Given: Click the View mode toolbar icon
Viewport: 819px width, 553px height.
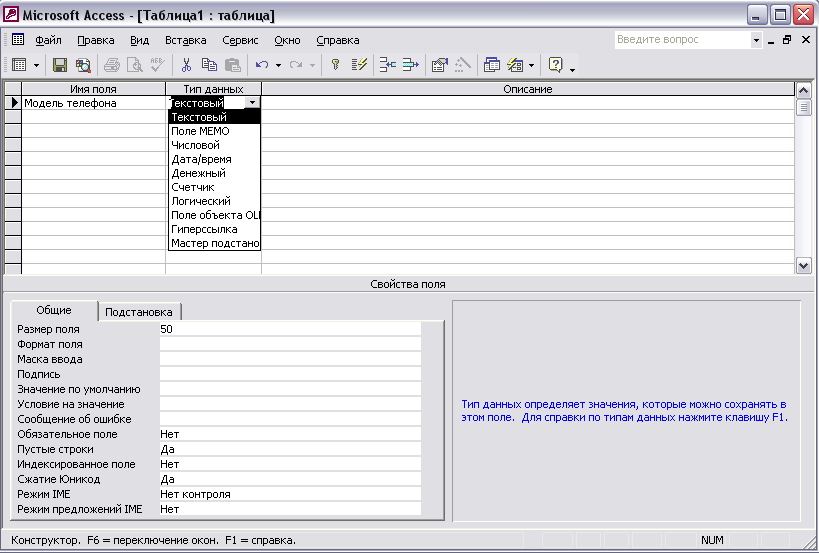Looking at the screenshot, I should tap(19, 65).
